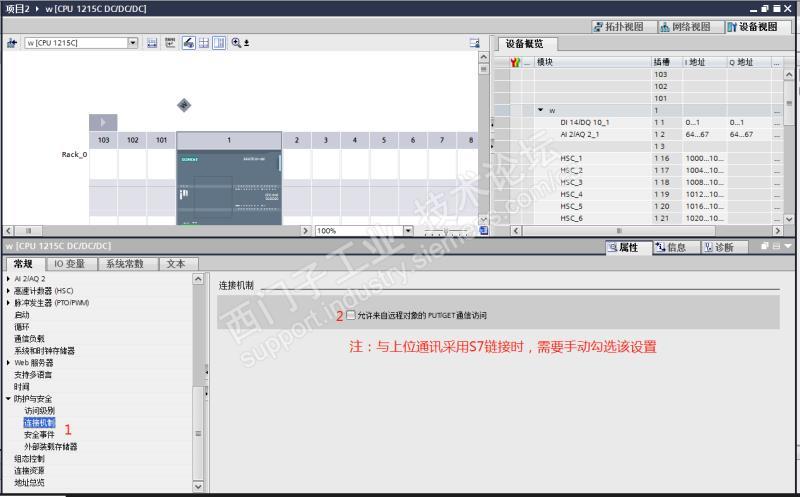
Task: Select 外部装载存储器 in the tree
Action: pyautogui.click(x=51, y=446)
